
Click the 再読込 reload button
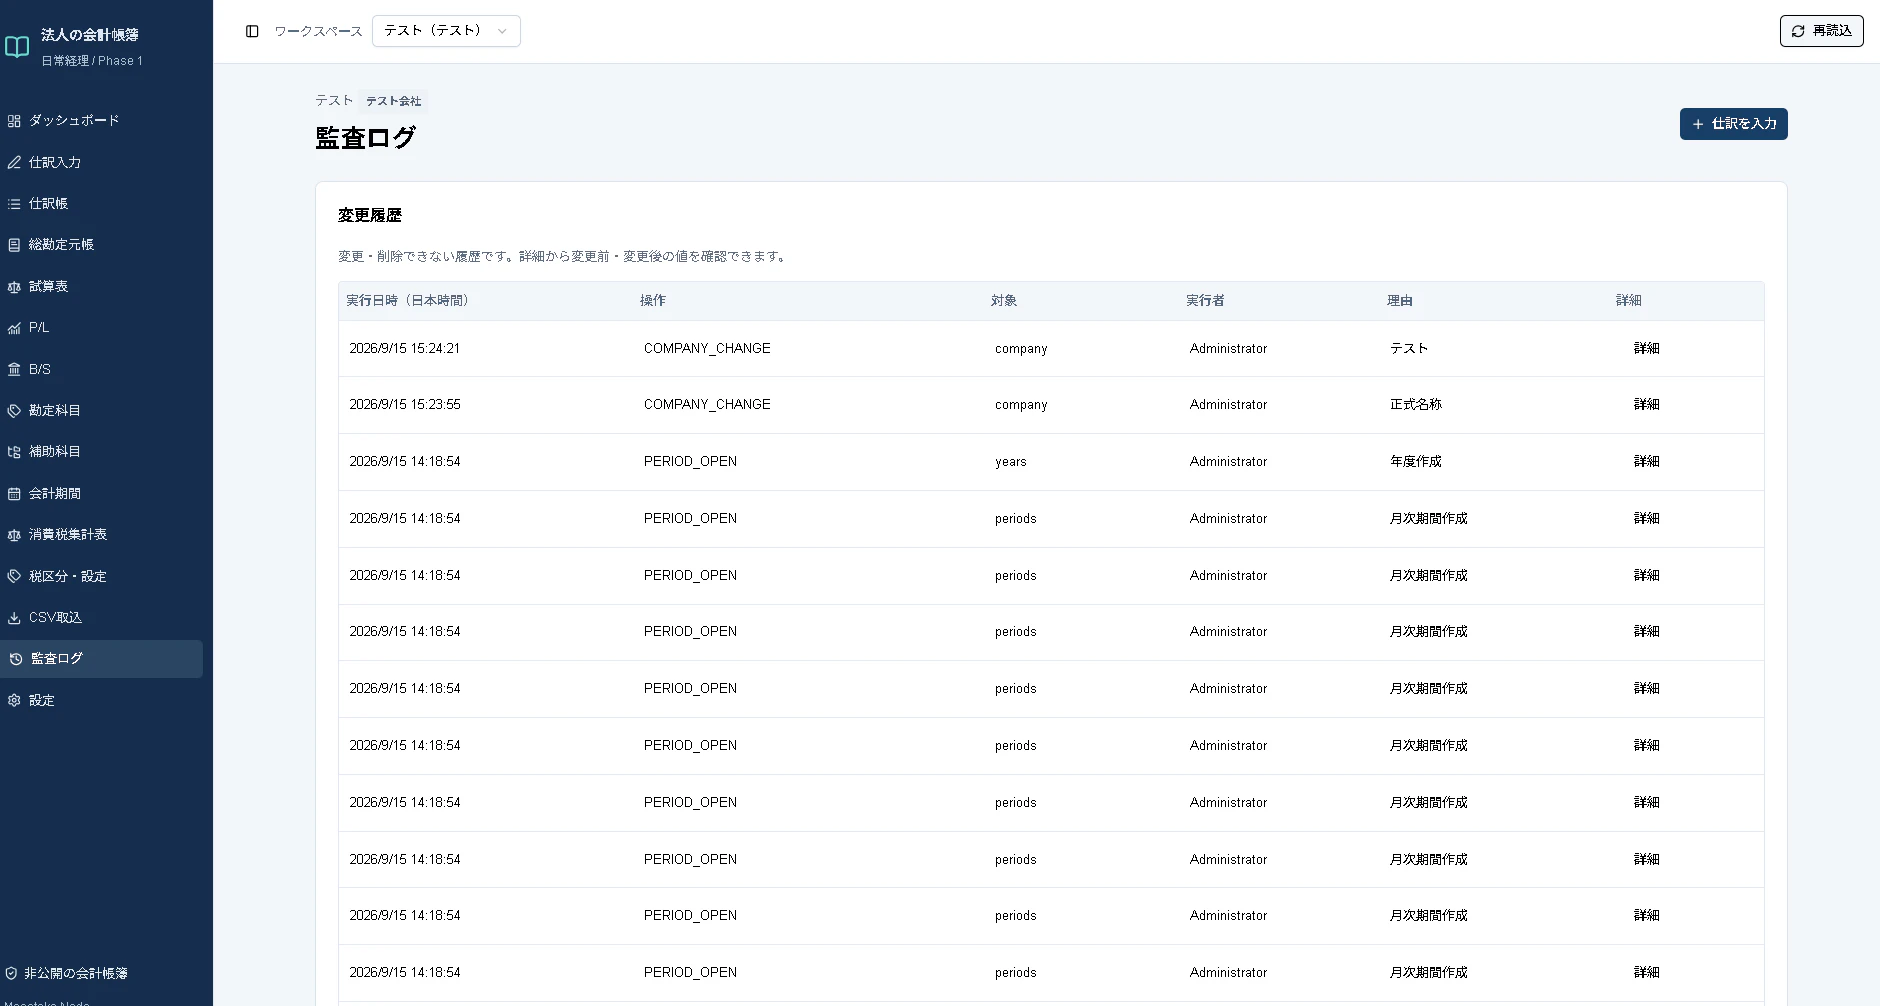click(x=1821, y=31)
